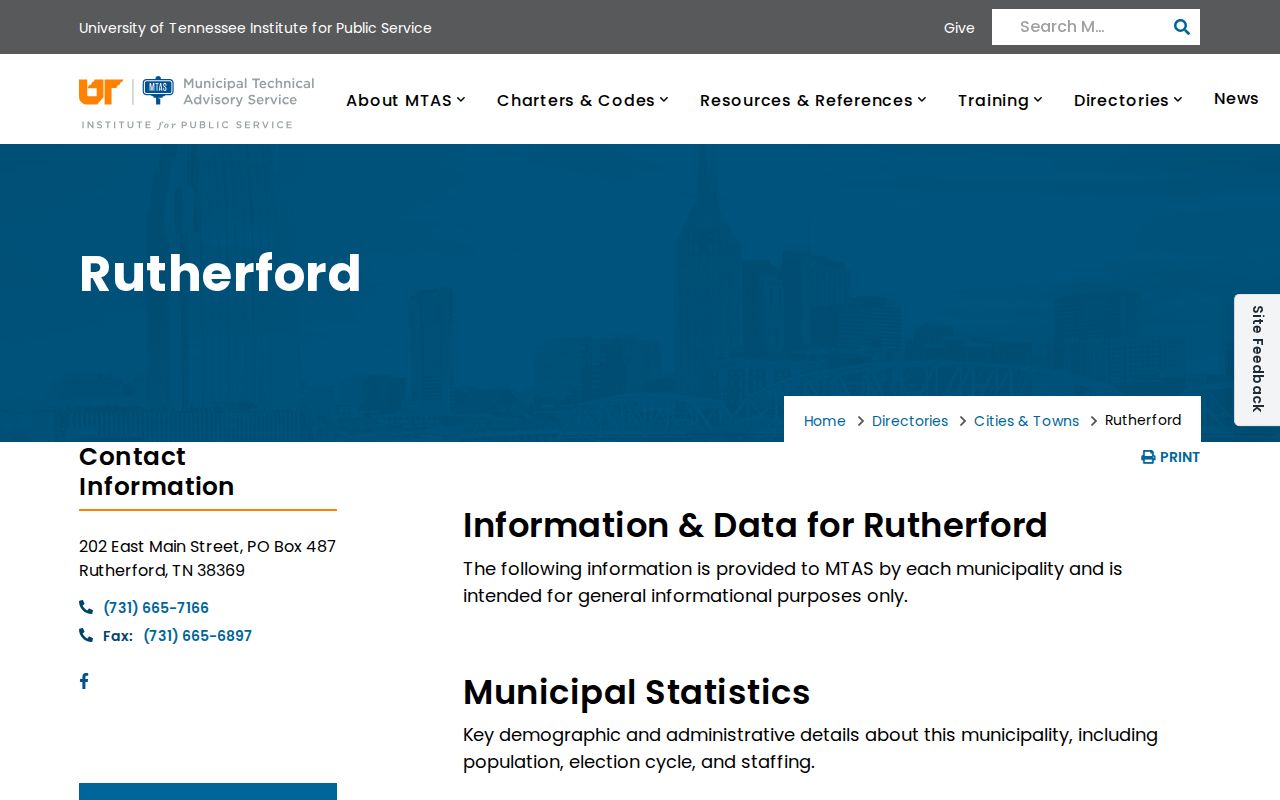Open the Facebook icon link
The width and height of the screenshot is (1280, 800).
point(84,681)
